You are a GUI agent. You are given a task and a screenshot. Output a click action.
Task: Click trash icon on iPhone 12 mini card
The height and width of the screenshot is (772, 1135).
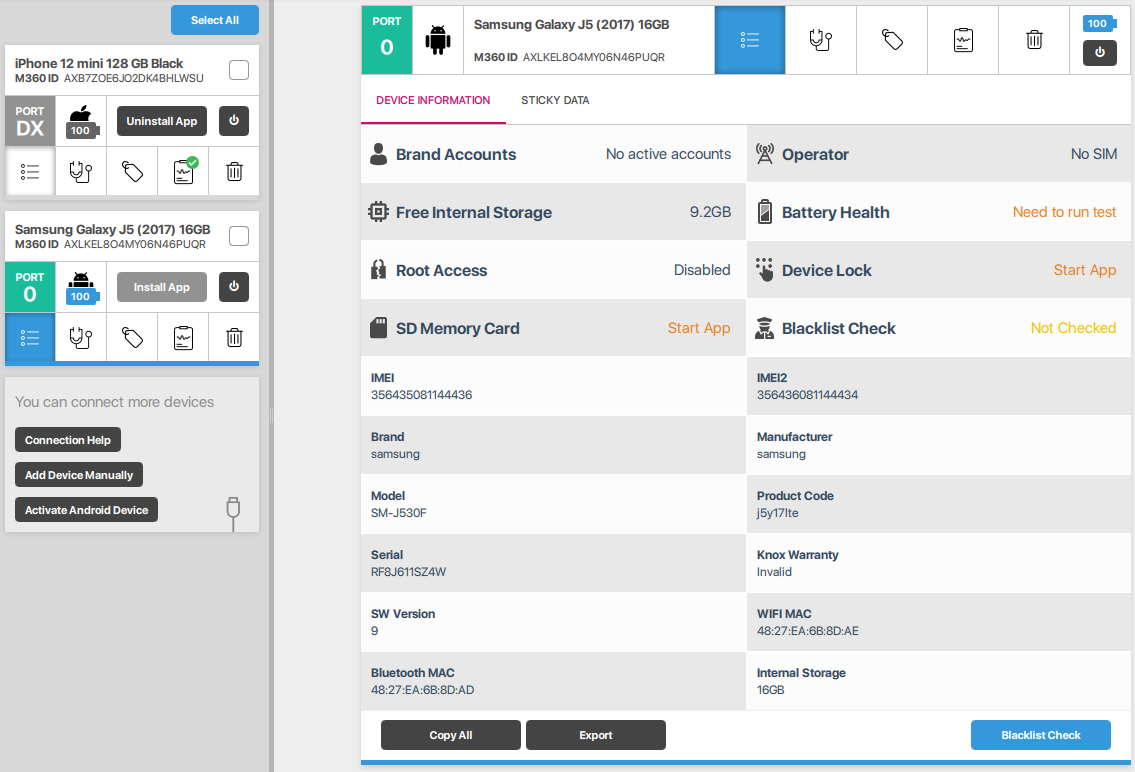click(x=234, y=171)
